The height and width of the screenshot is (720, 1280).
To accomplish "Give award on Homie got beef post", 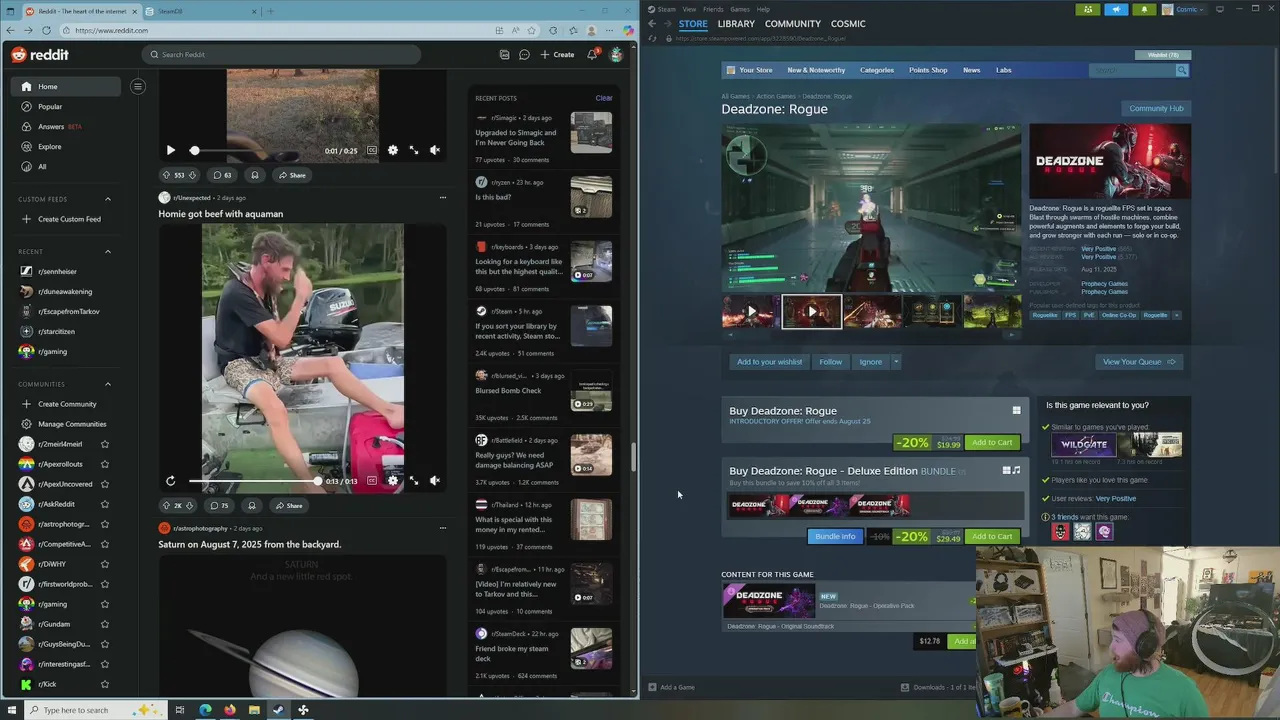I will pos(252,505).
